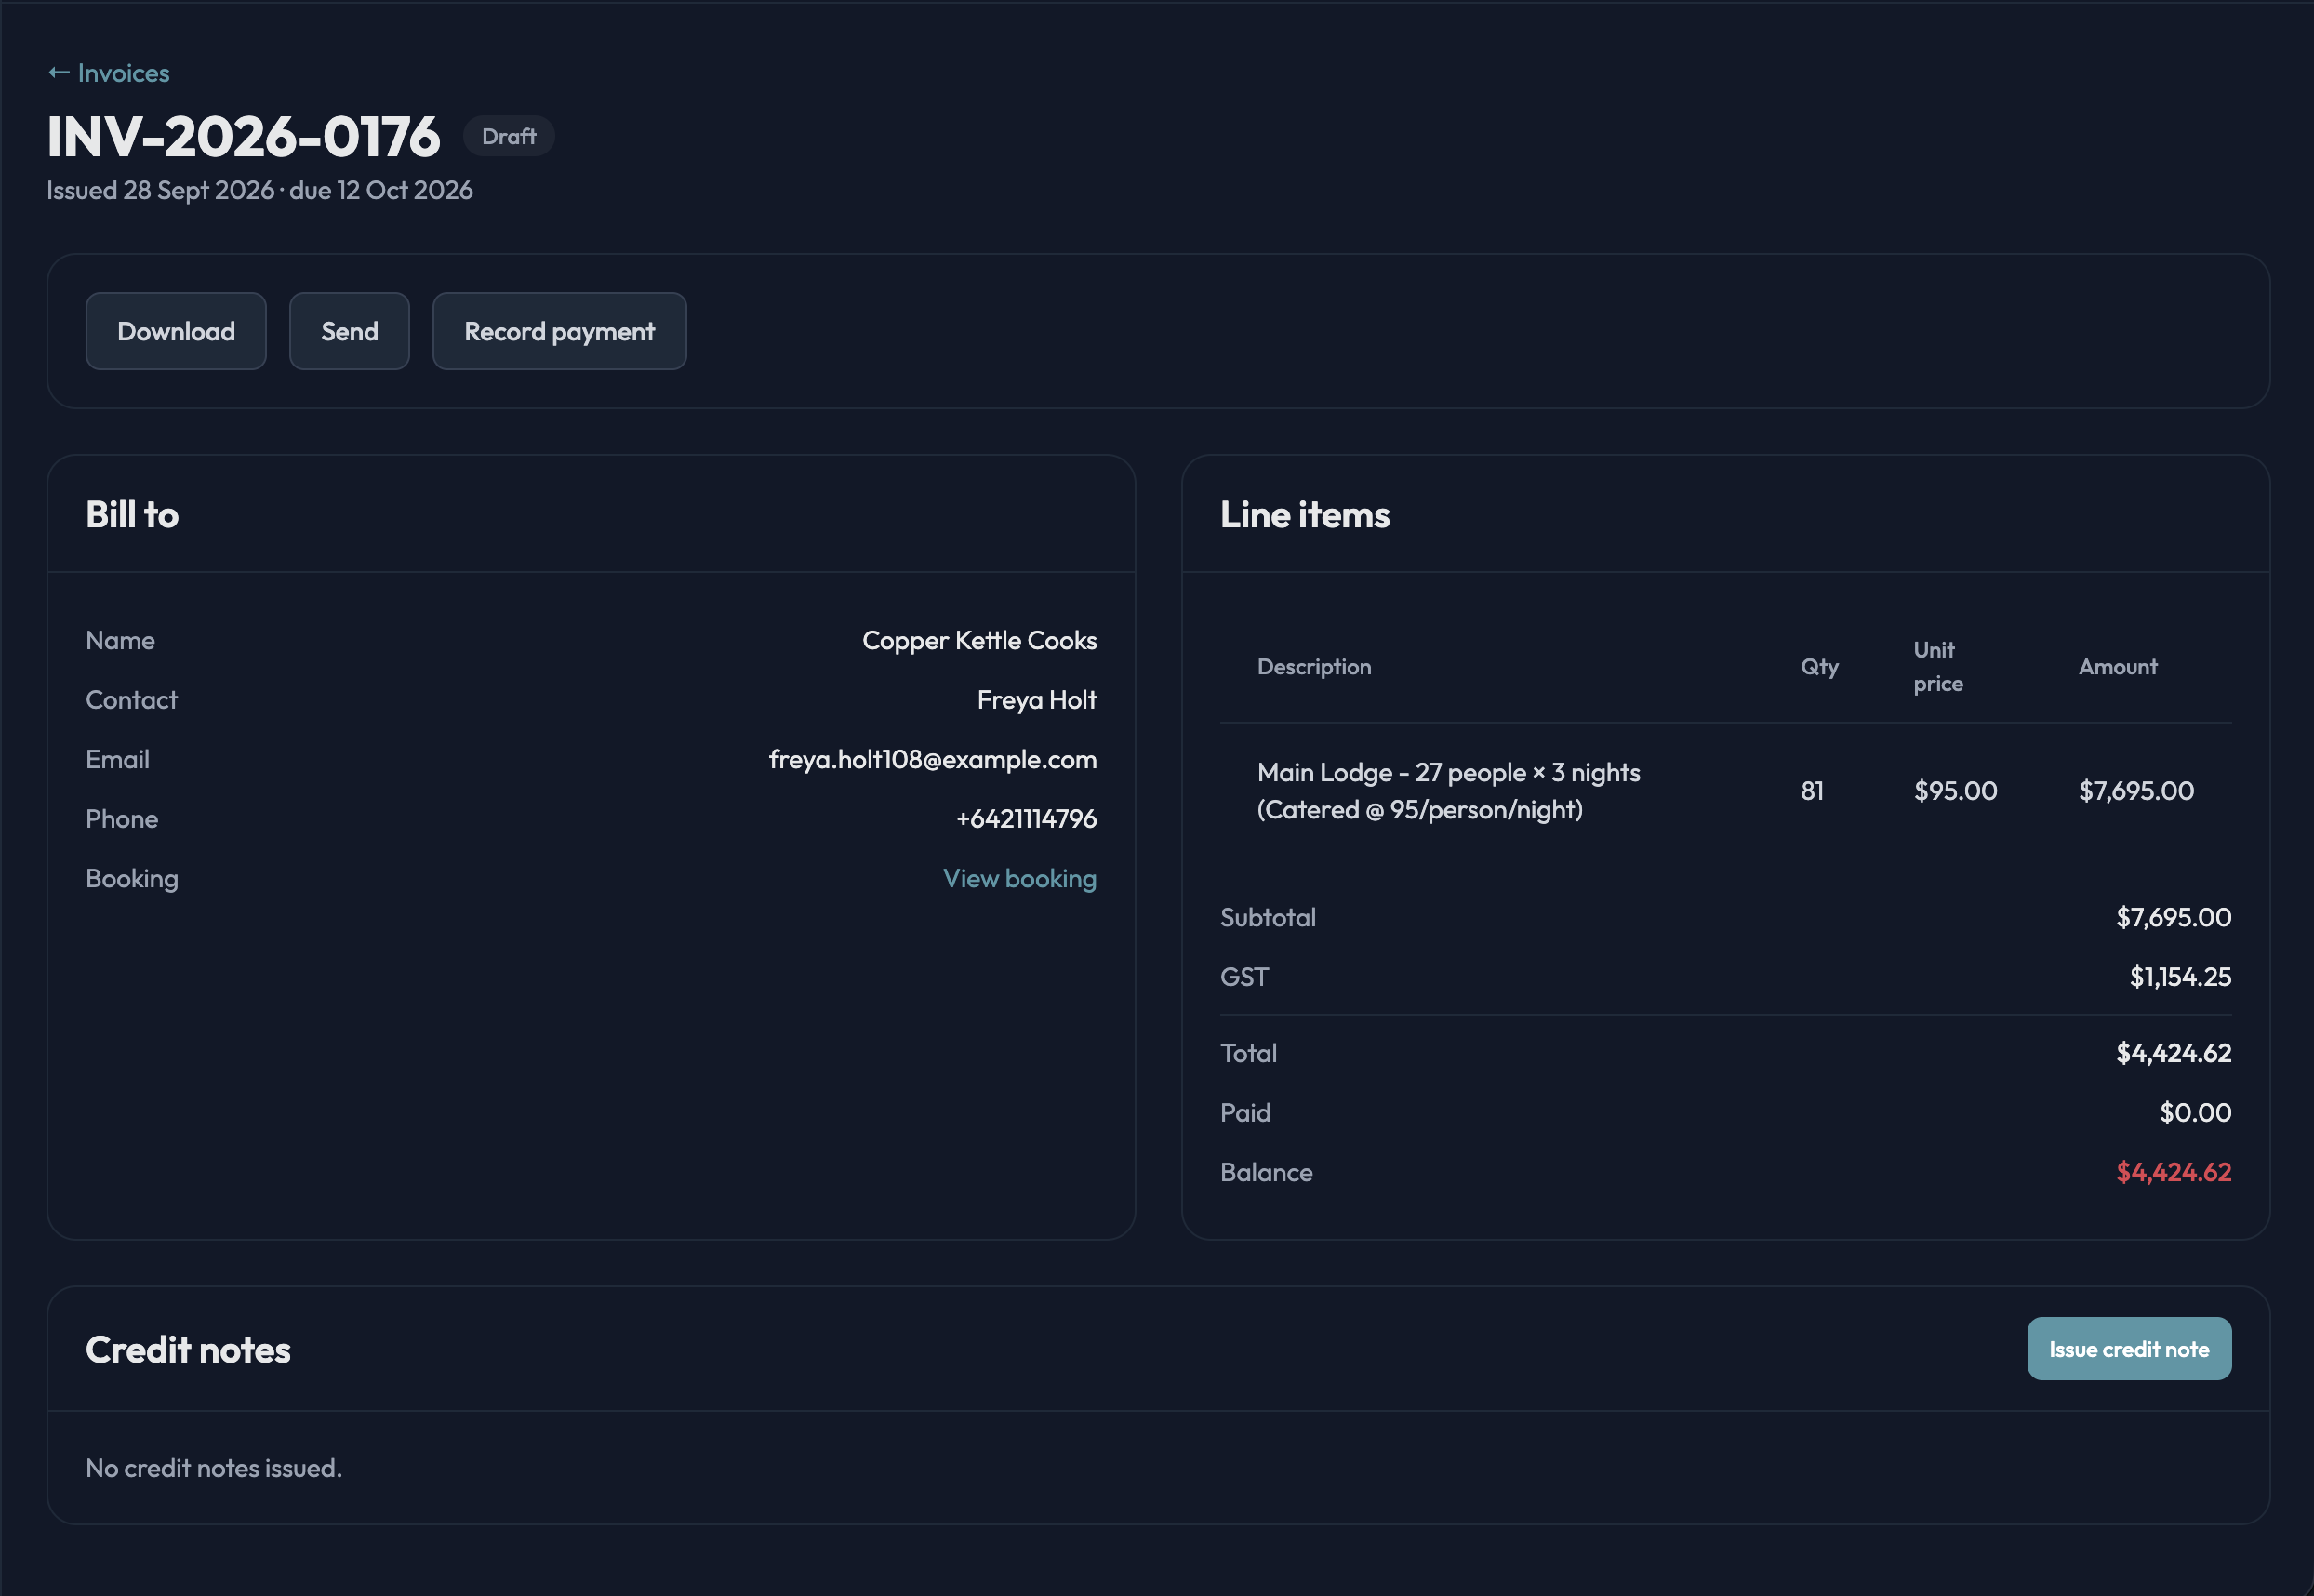Open Record payment
The image size is (2314, 1596).
tap(559, 331)
